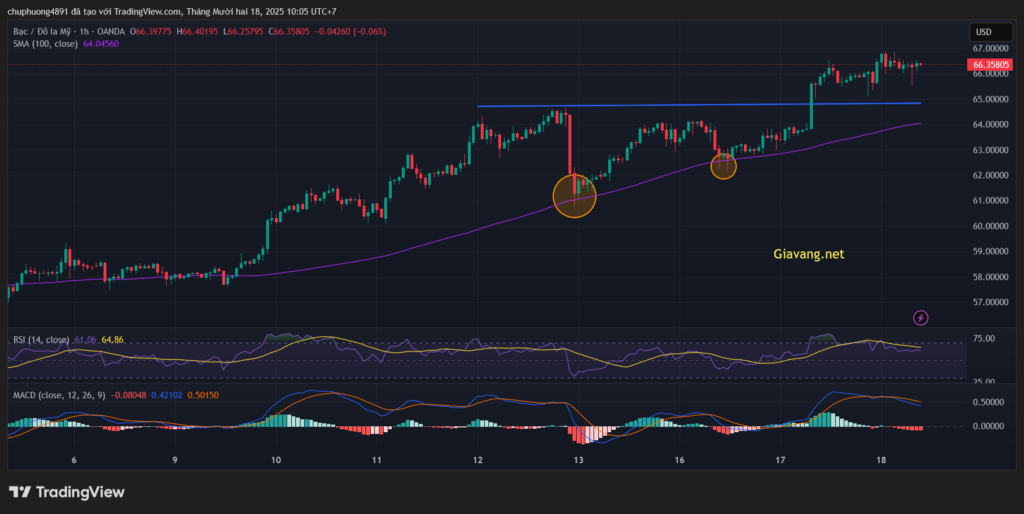Open the USD currency selector
The width and height of the screenshot is (1024, 514).
pyautogui.click(x=983, y=32)
